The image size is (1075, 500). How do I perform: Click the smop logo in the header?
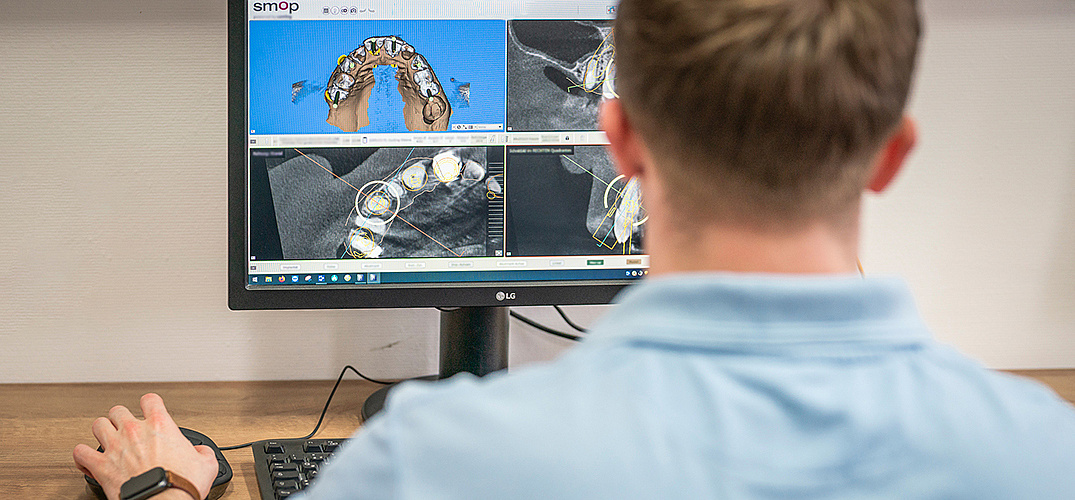click(275, 7)
